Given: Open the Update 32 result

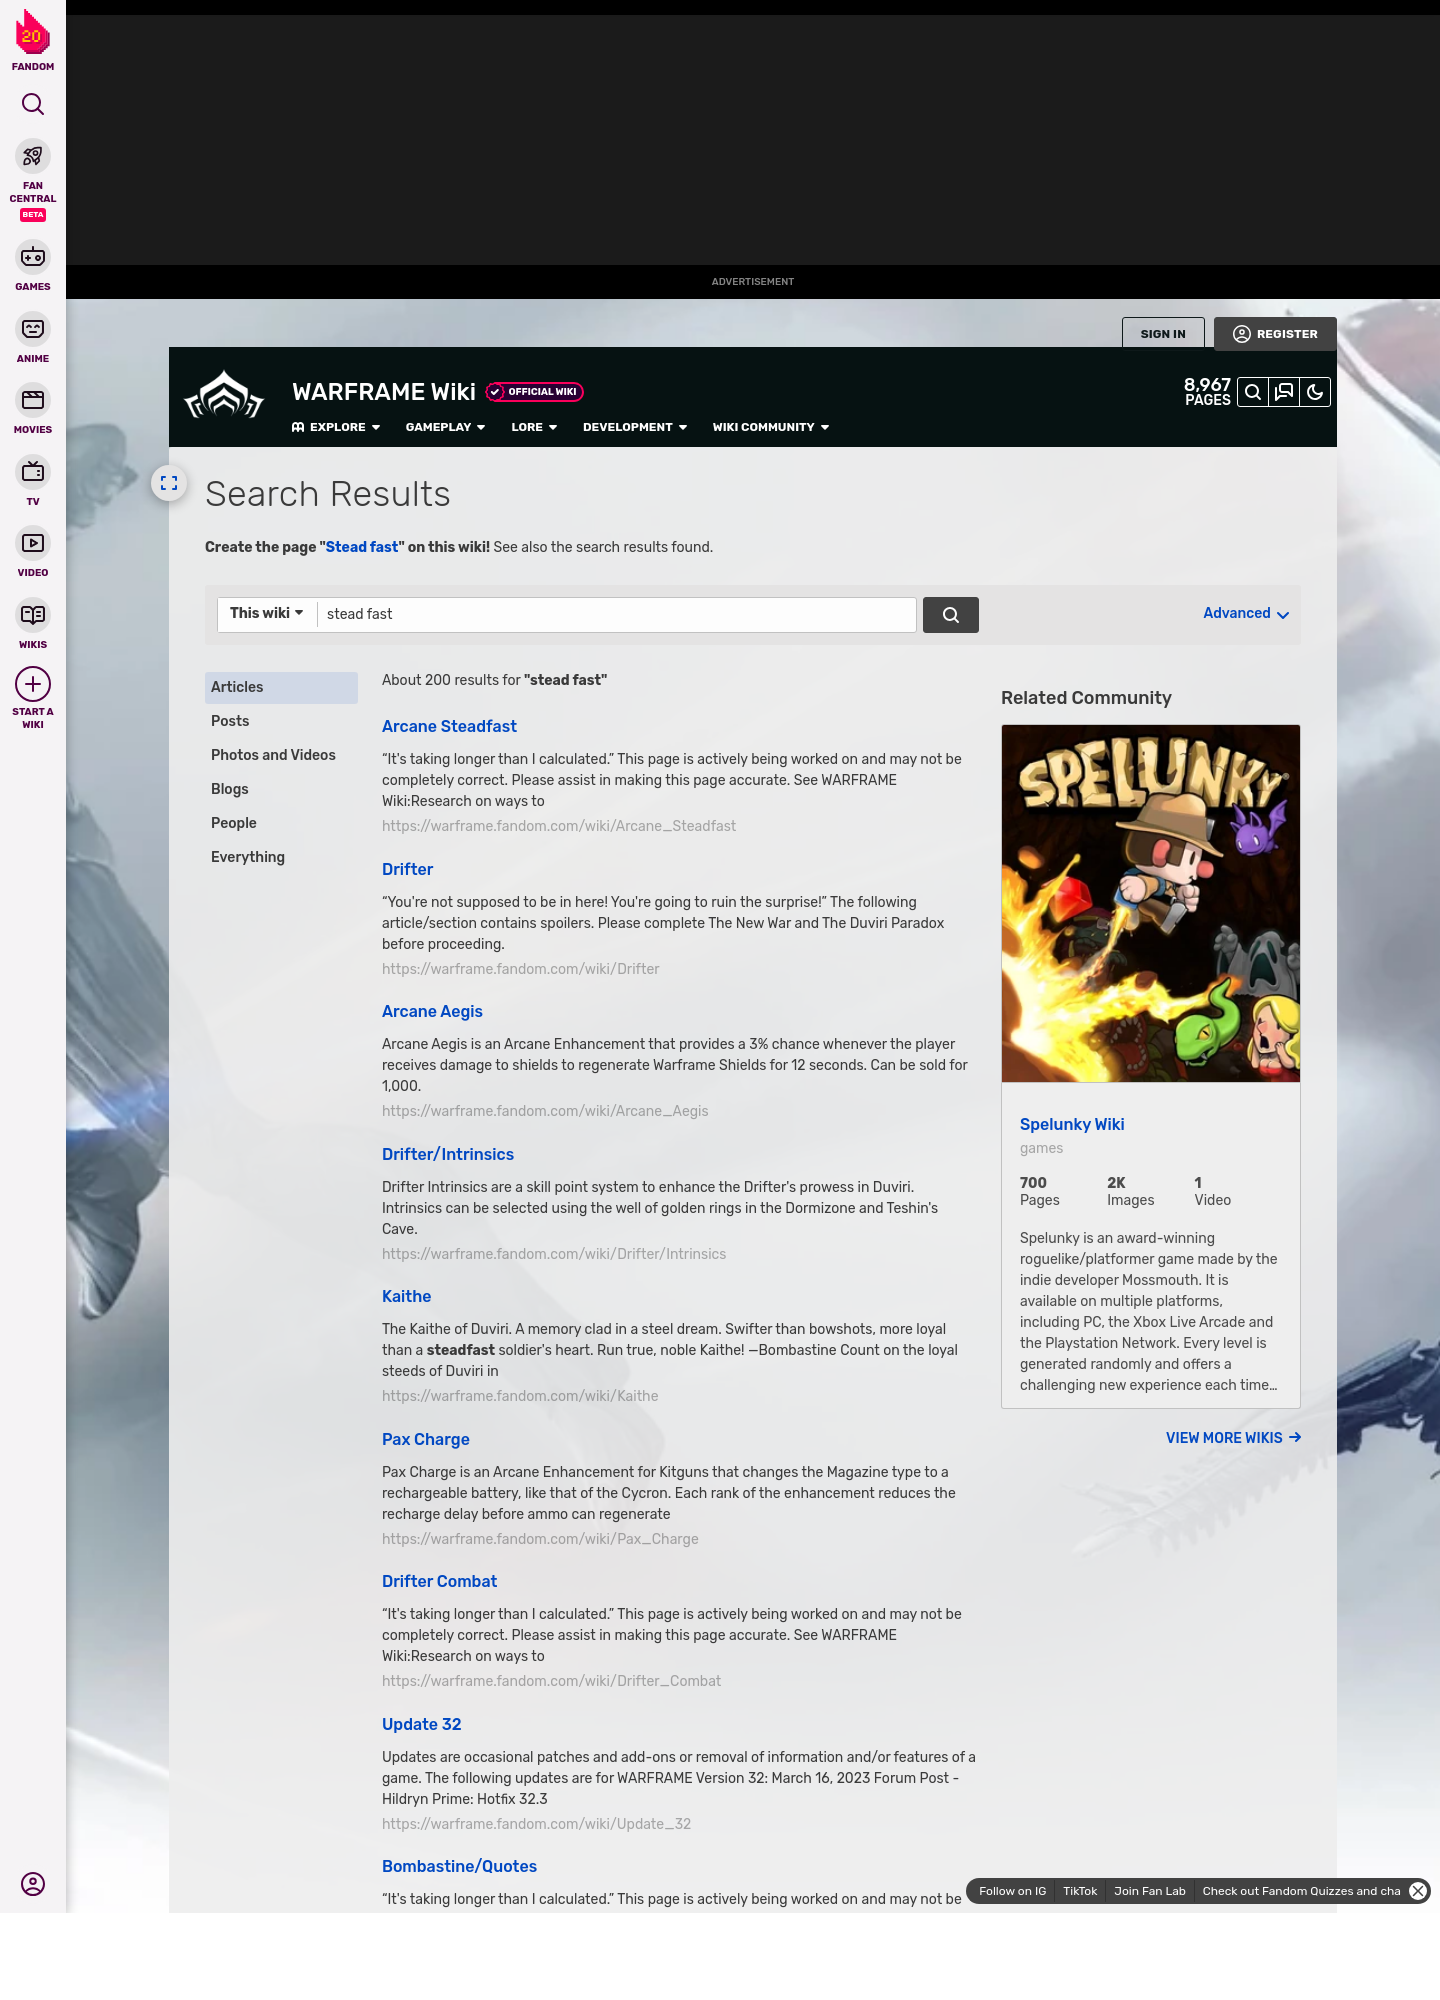Looking at the screenshot, I should (421, 1724).
